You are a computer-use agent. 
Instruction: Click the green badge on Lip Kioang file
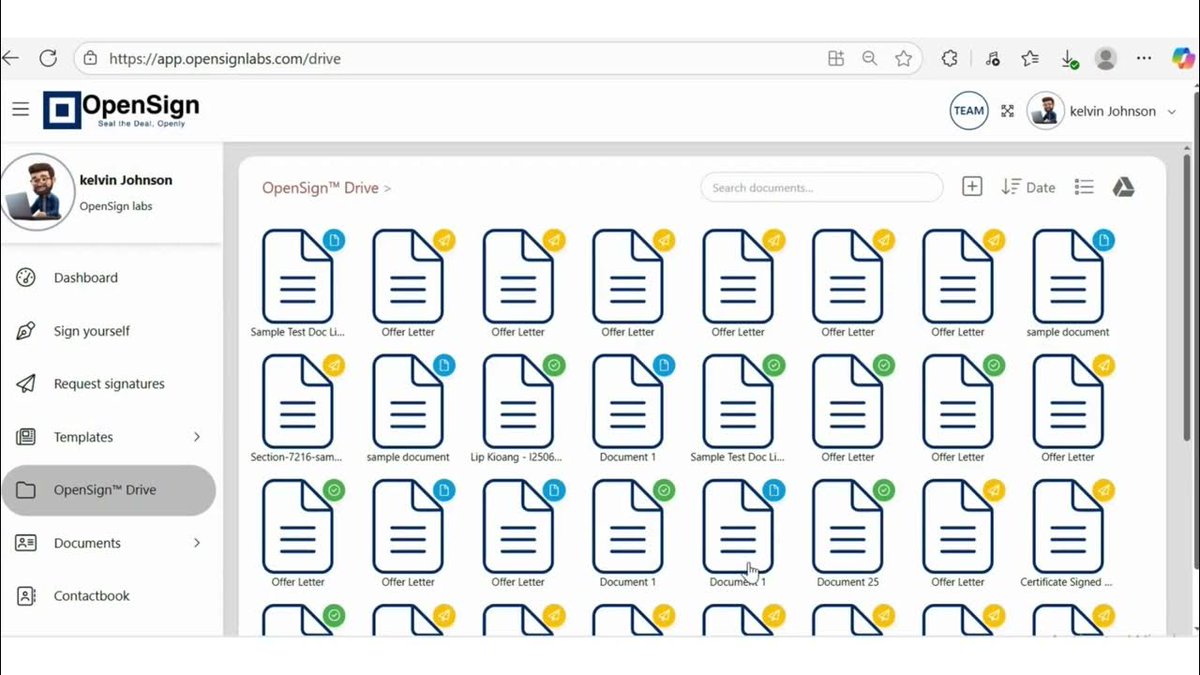point(554,365)
